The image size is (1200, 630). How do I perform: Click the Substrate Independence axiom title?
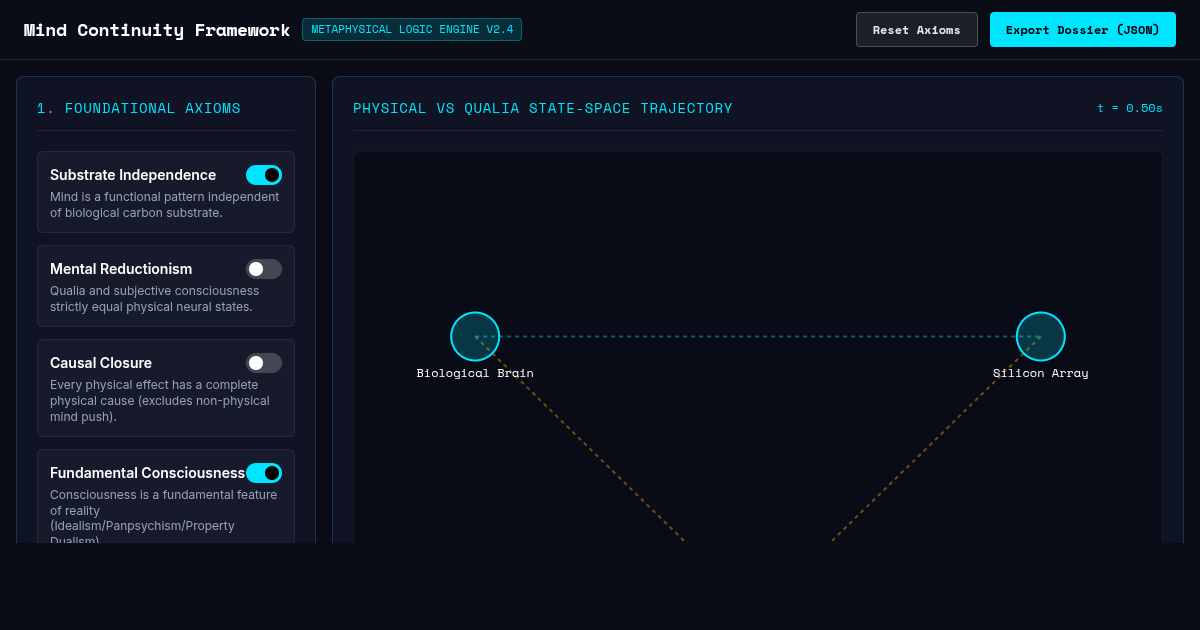click(x=133, y=175)
